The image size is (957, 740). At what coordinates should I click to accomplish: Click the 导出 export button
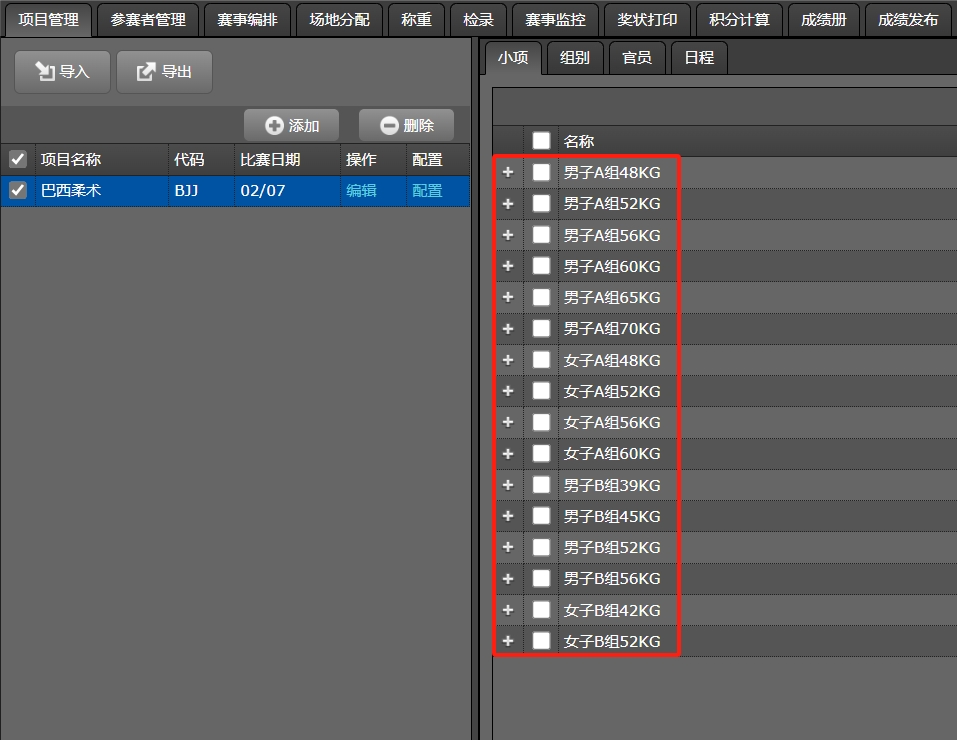(x=164, y=72)
